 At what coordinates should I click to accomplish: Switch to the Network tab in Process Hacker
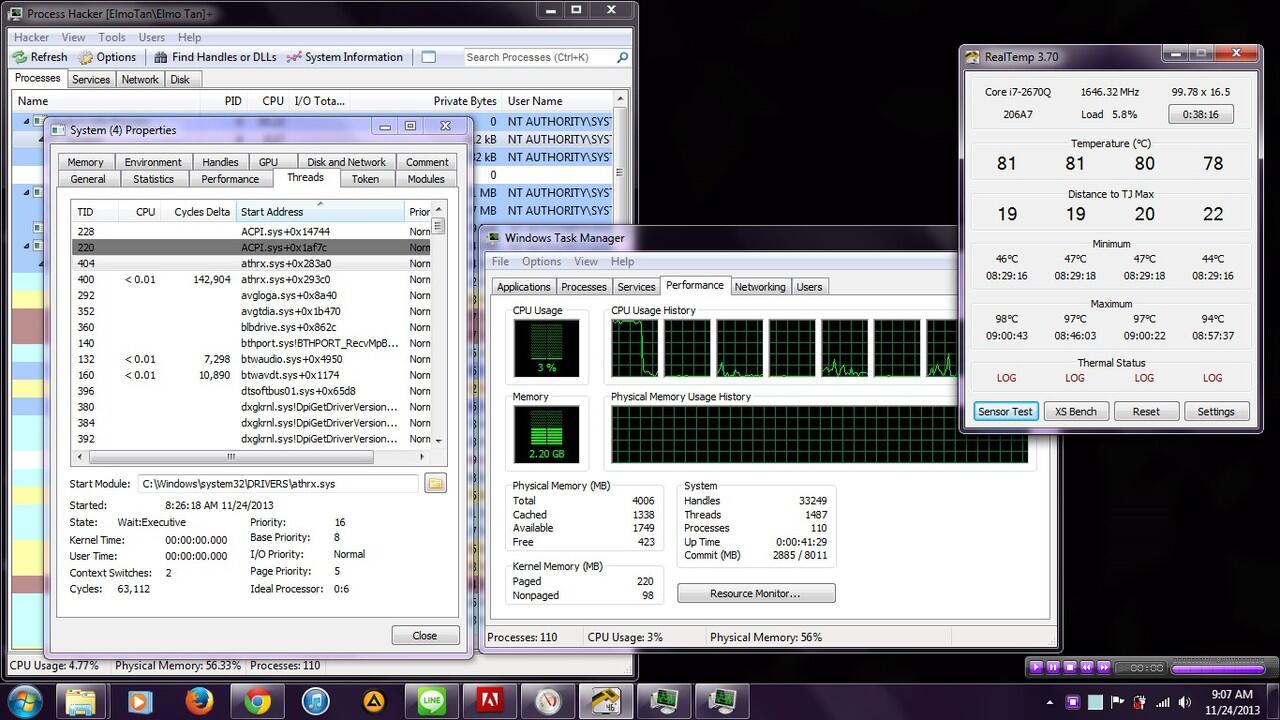point(140,79)
